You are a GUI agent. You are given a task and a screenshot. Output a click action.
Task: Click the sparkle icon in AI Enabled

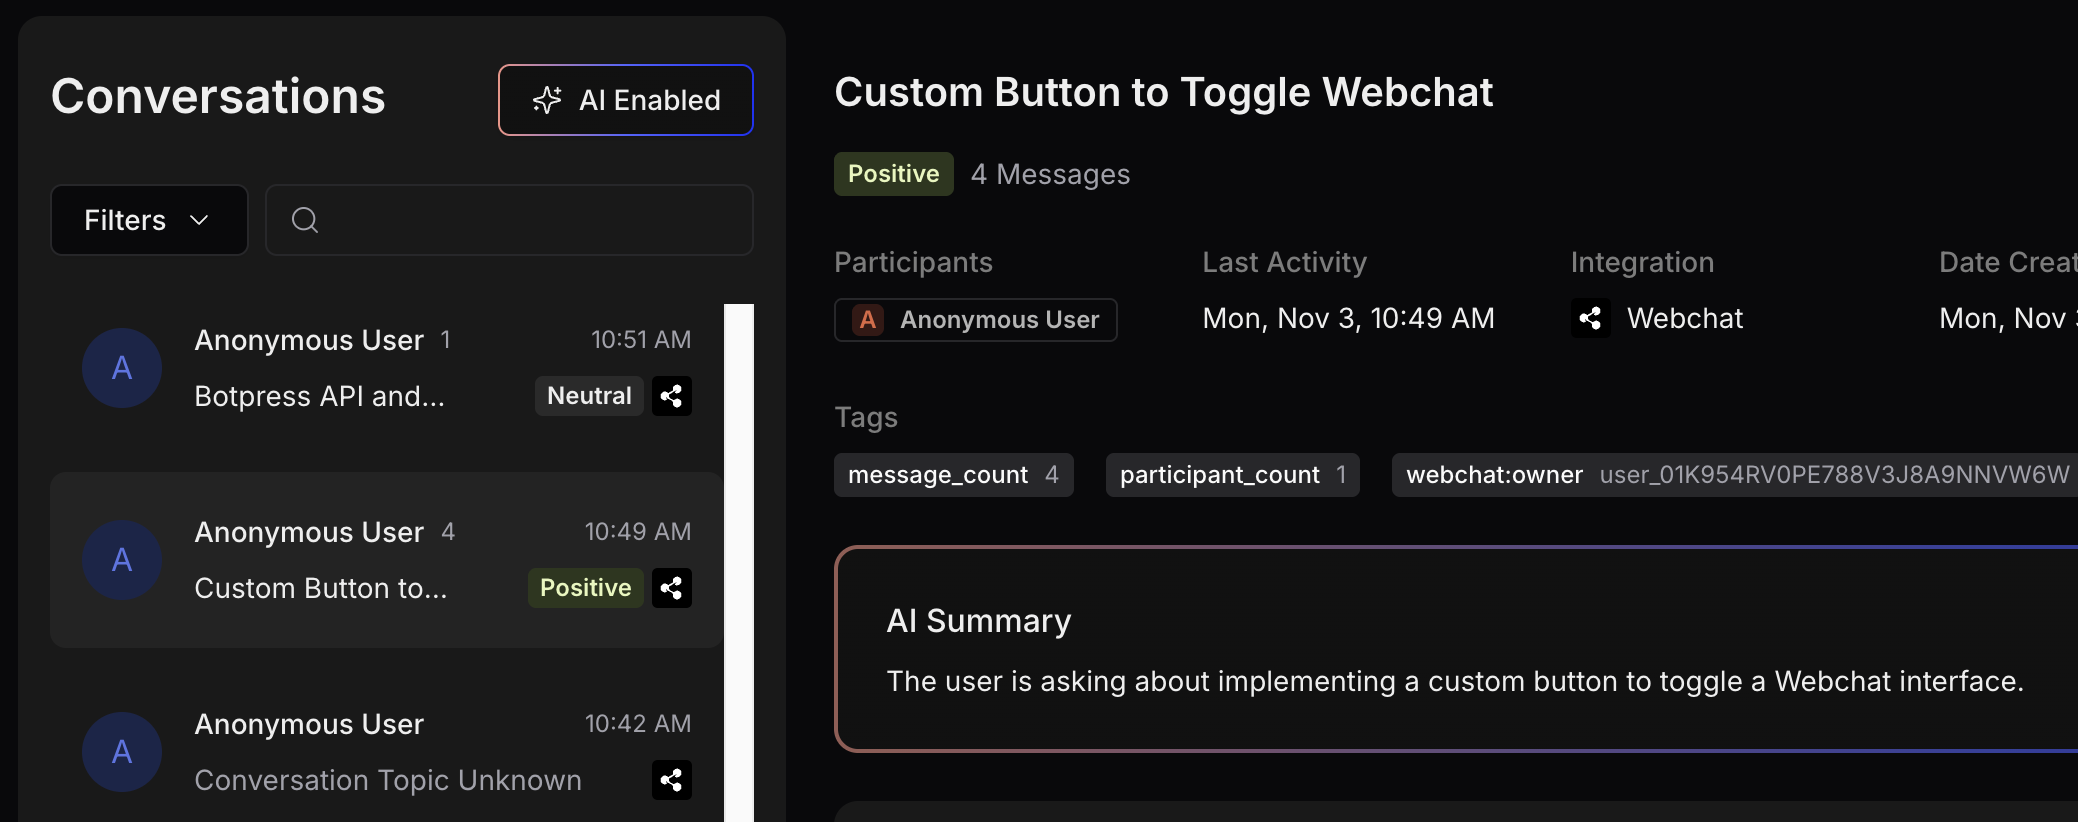point(547,100)
